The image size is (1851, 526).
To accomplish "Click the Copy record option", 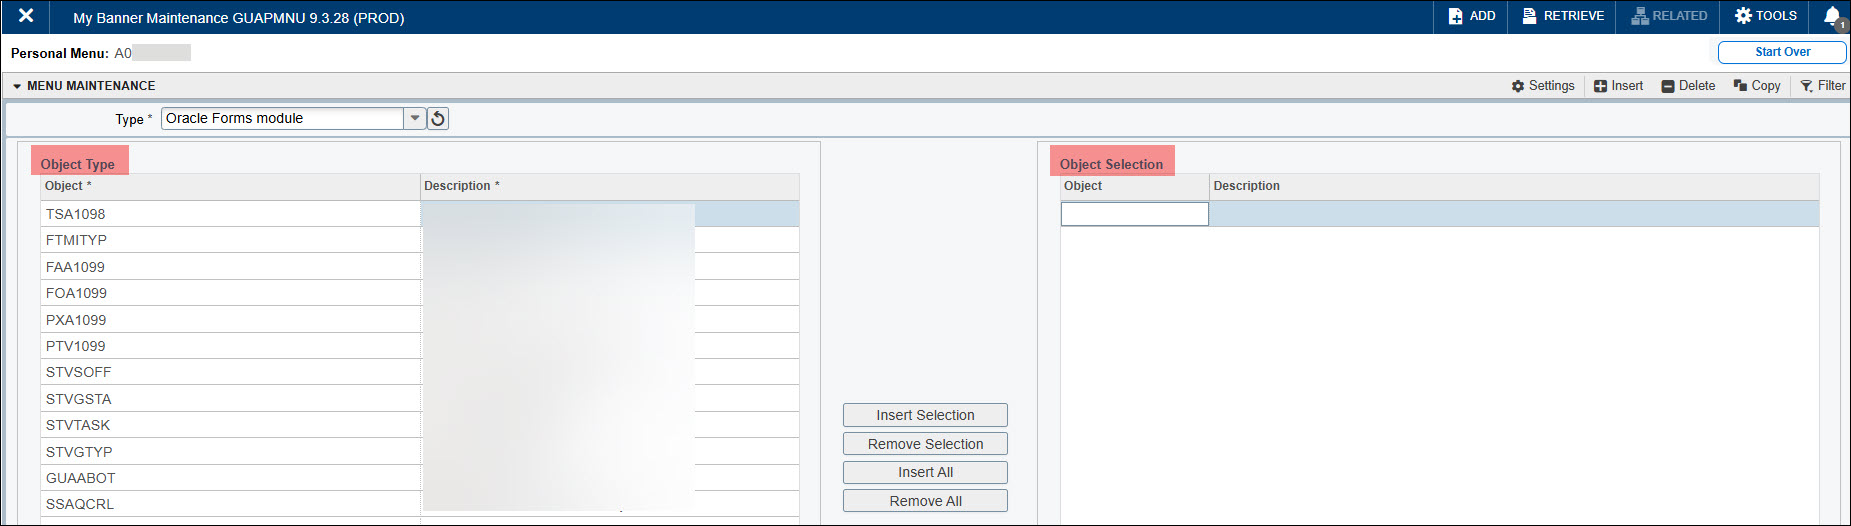I will coord(1757,86).
